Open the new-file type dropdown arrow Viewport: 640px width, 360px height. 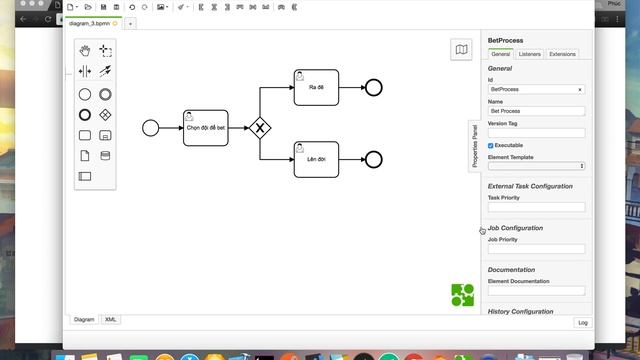(77, 7)
